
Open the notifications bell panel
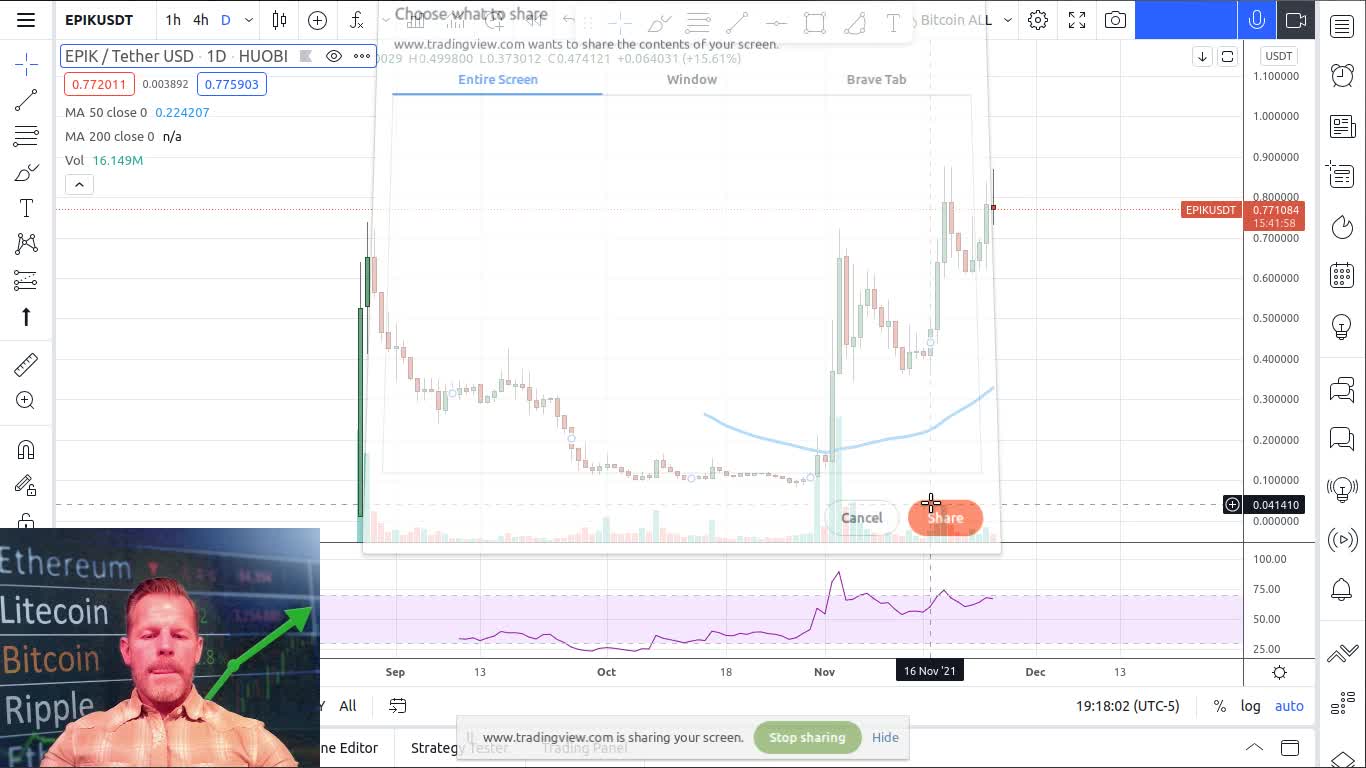pyautogui.click(x=1342, y=589)
